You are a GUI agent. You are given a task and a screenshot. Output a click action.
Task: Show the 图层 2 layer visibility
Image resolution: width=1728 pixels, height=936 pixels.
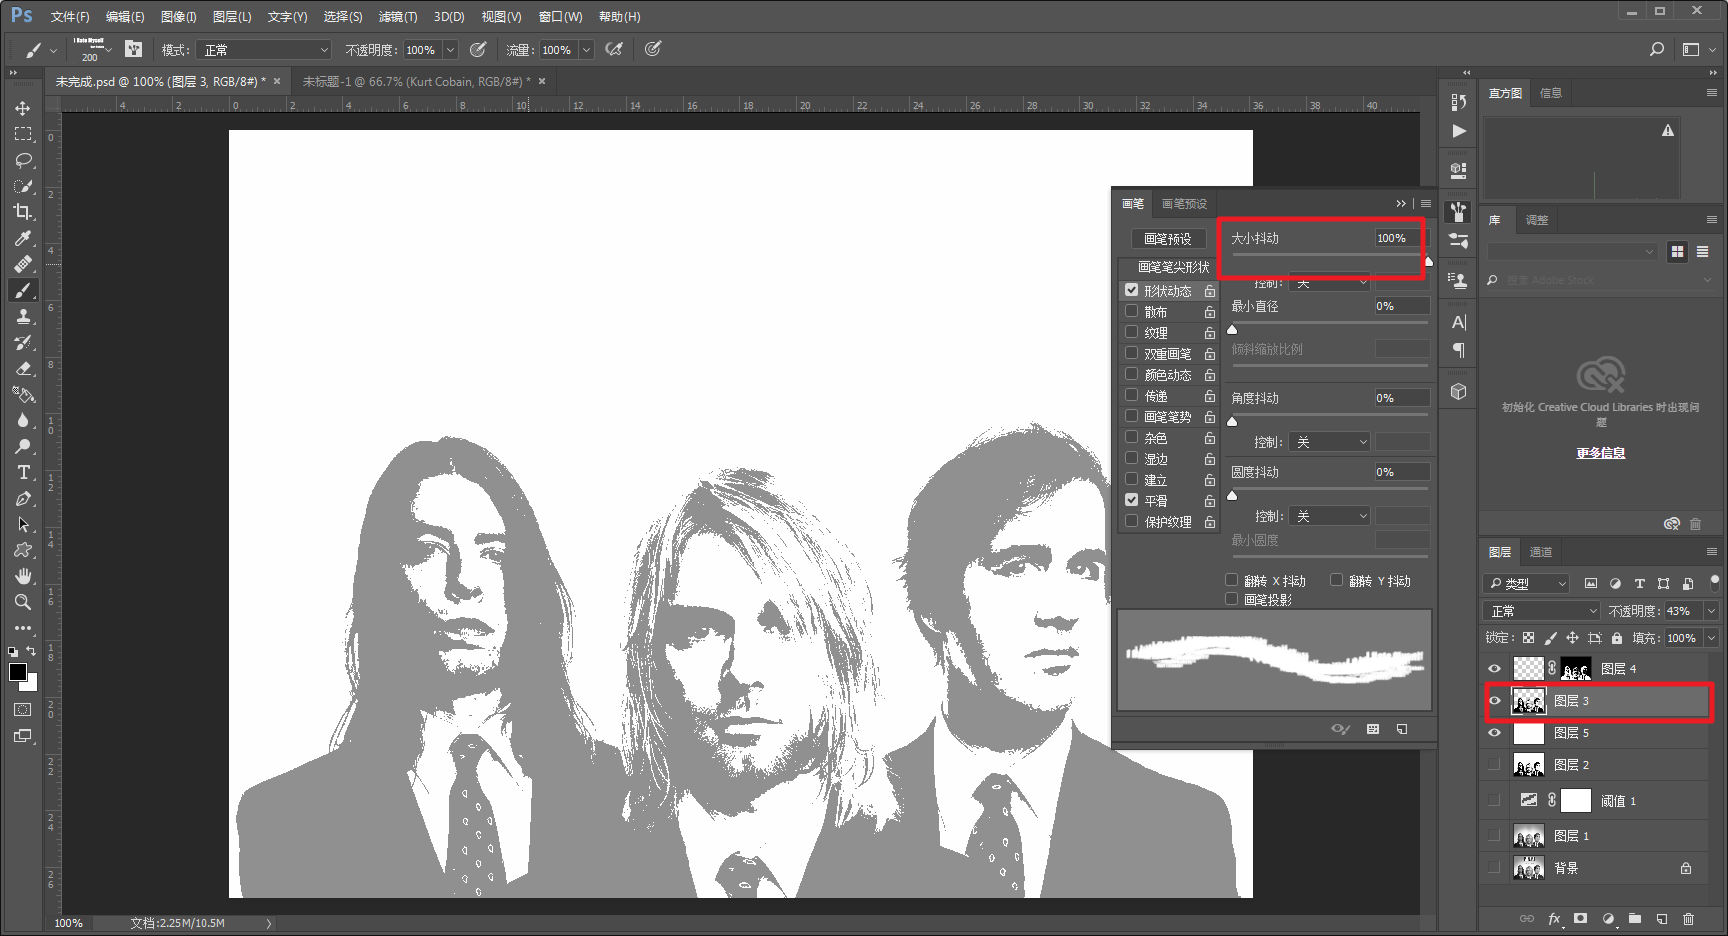coord(1494,765)
